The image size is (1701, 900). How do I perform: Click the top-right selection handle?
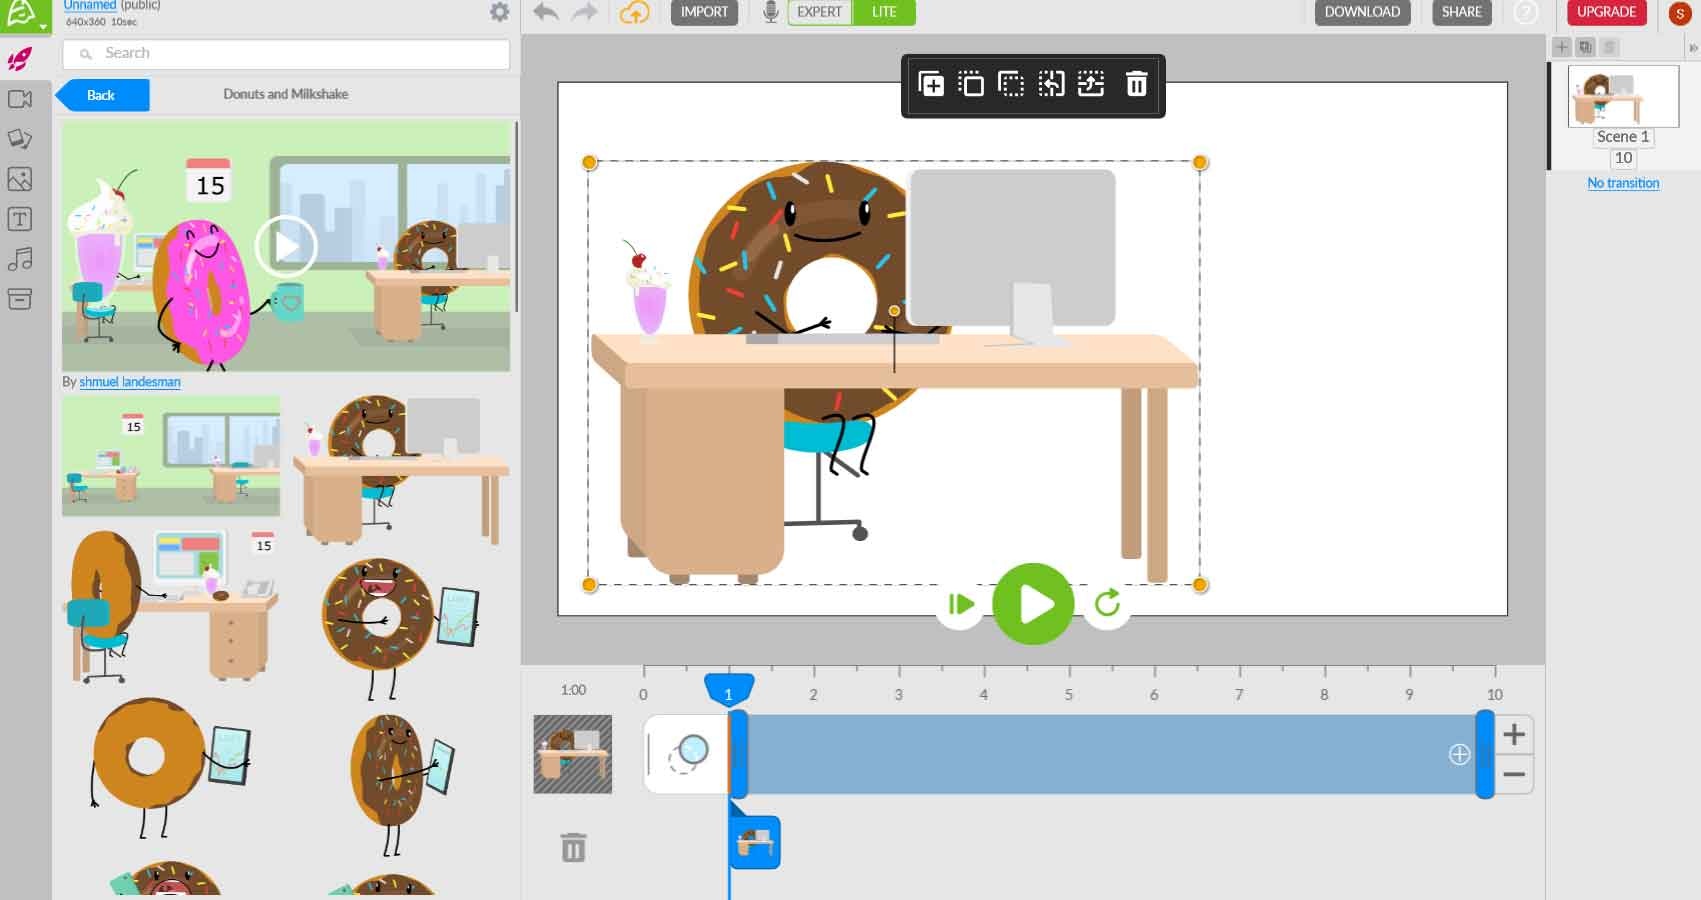click(1200, 162)
